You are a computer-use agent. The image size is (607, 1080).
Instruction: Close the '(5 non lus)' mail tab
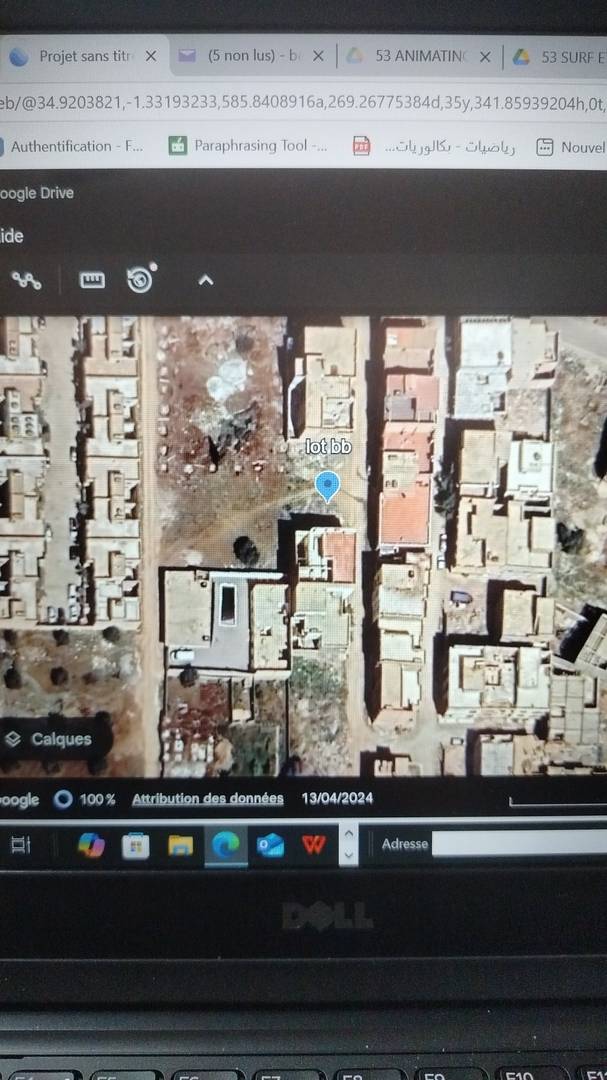click(x=318, y=57)
